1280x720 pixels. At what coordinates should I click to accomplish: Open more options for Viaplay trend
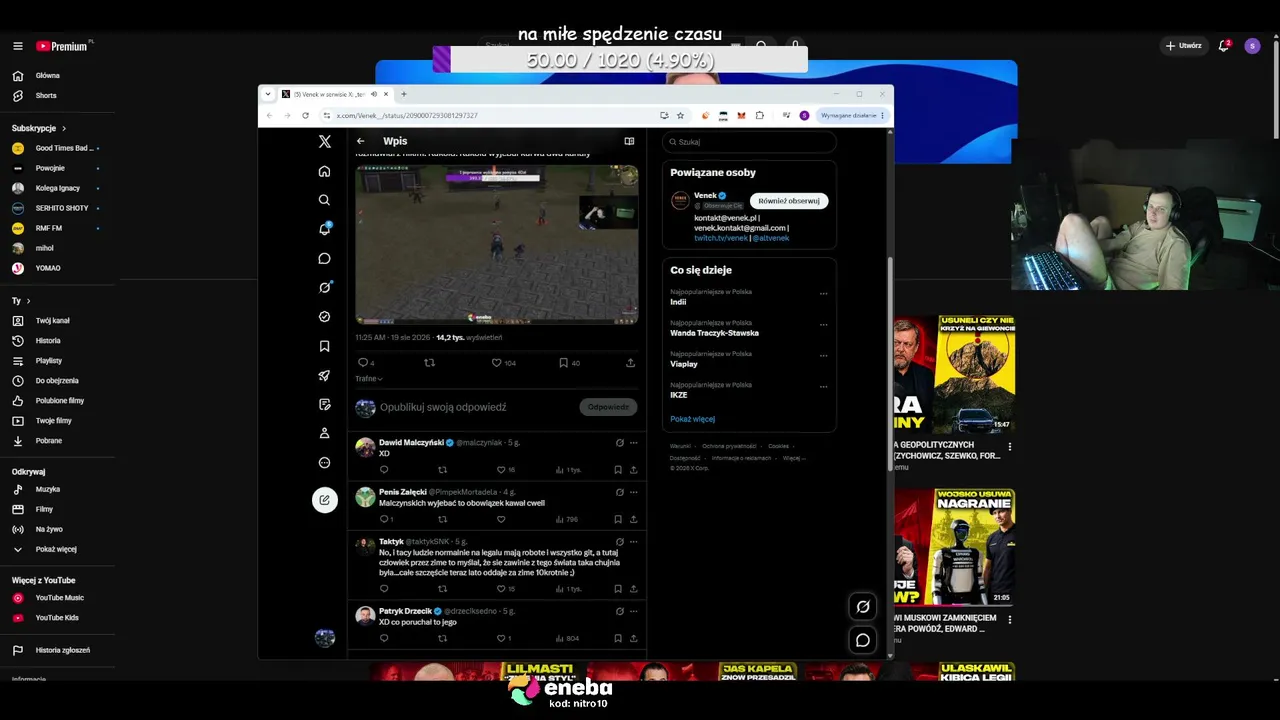pyautogui.click(x=824, y=356)
